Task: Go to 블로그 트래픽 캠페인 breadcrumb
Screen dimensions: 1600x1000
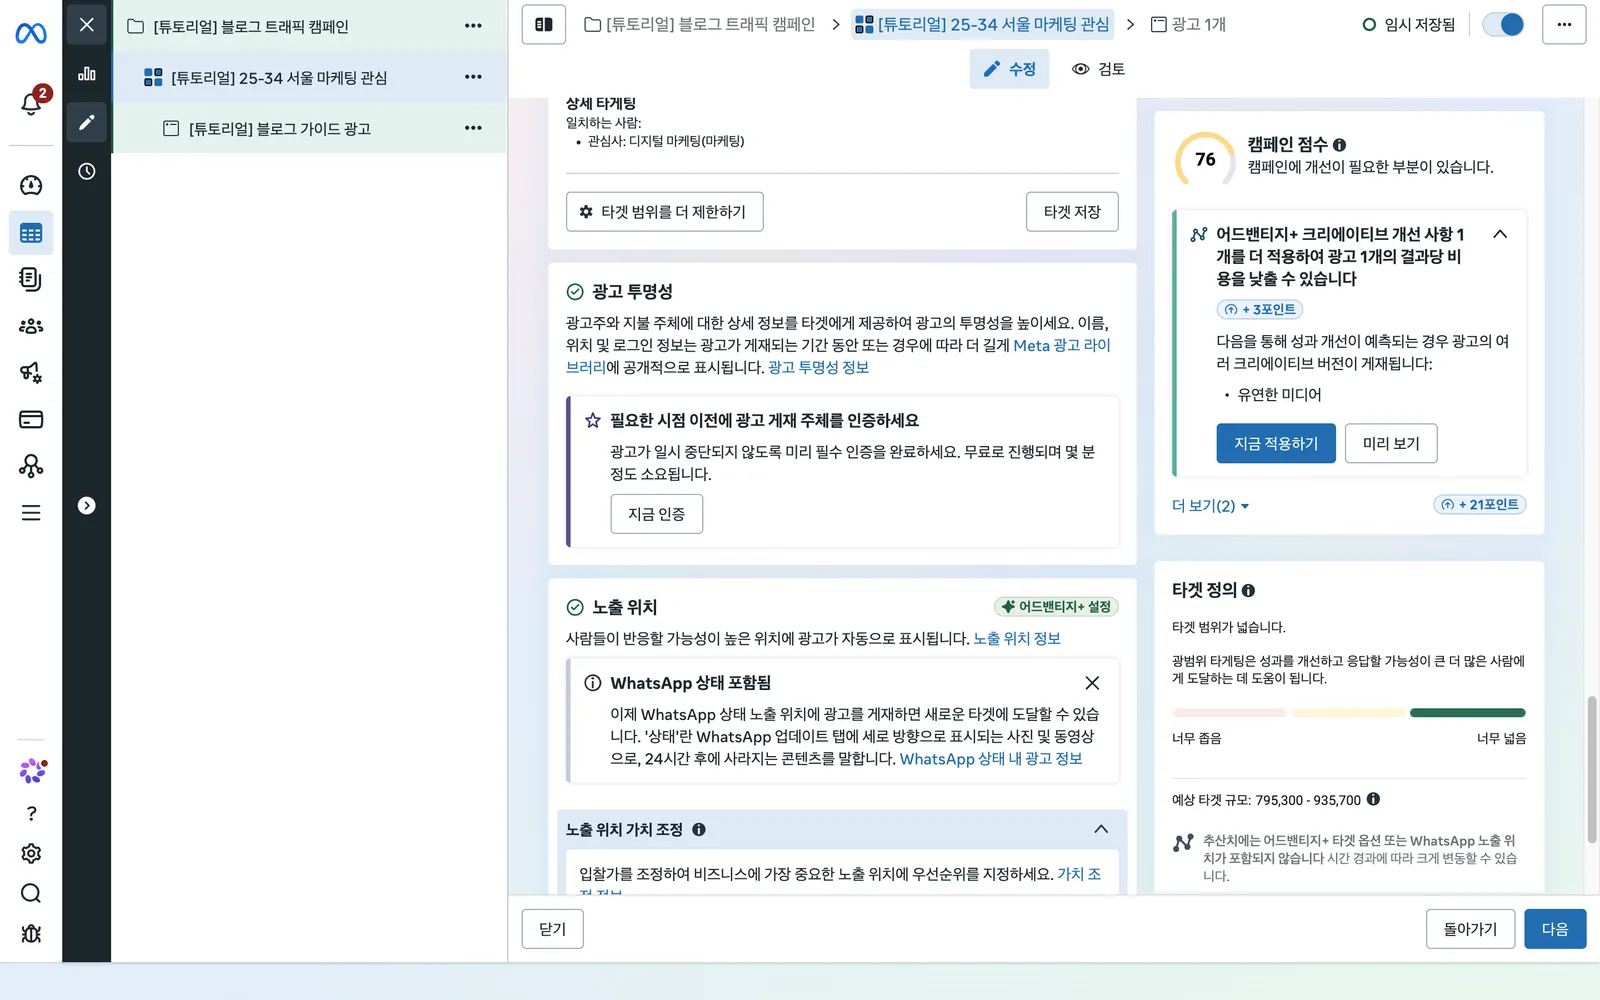Action: click(699, 24)
